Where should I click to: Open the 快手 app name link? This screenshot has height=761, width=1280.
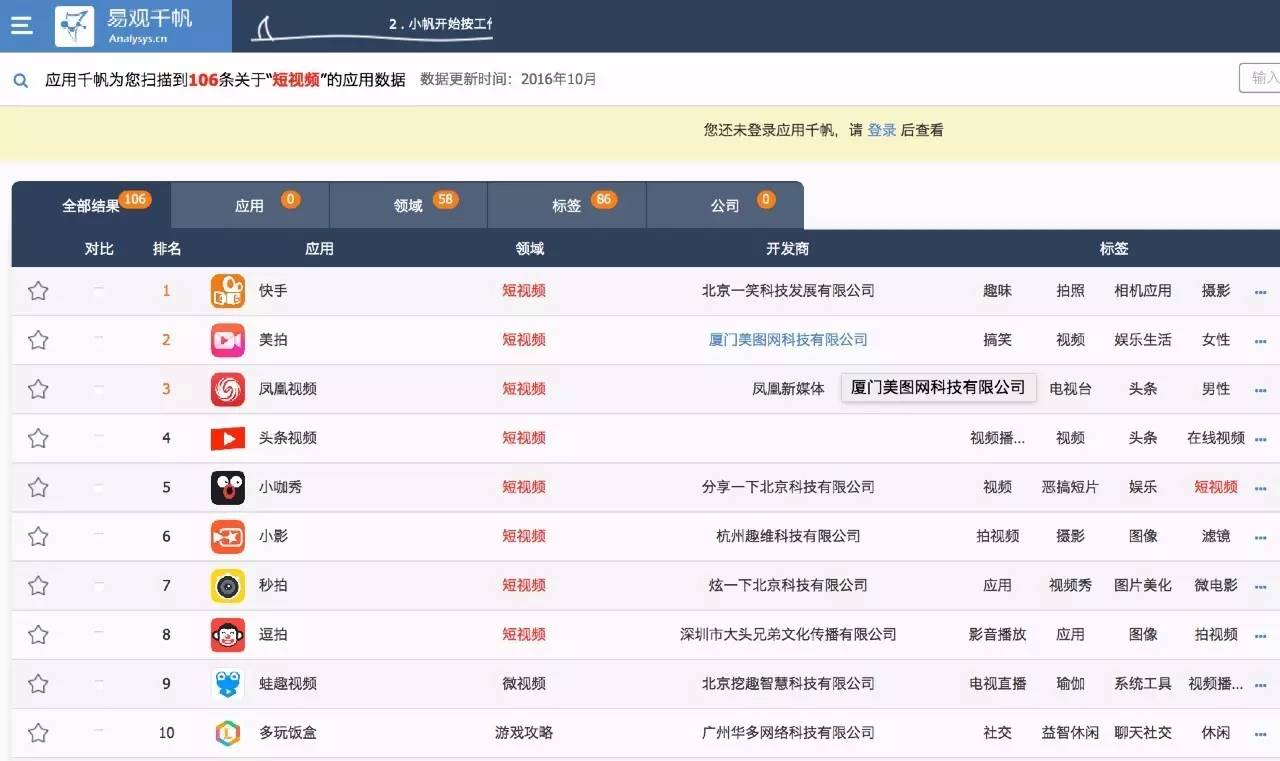tap(273, 291)
